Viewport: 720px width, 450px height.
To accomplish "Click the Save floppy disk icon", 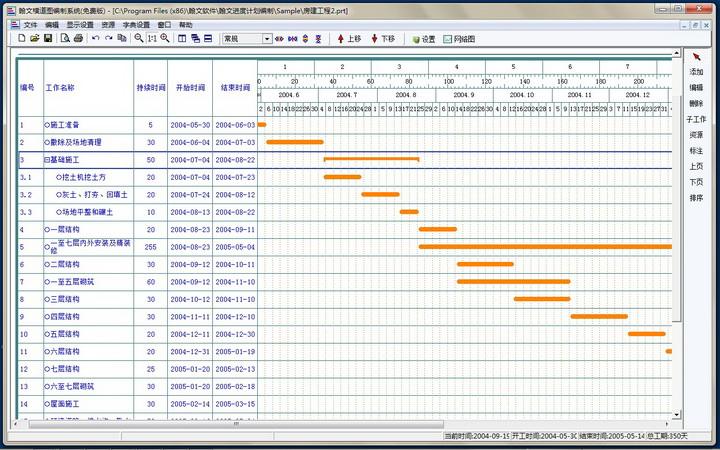I will (48, 39).
